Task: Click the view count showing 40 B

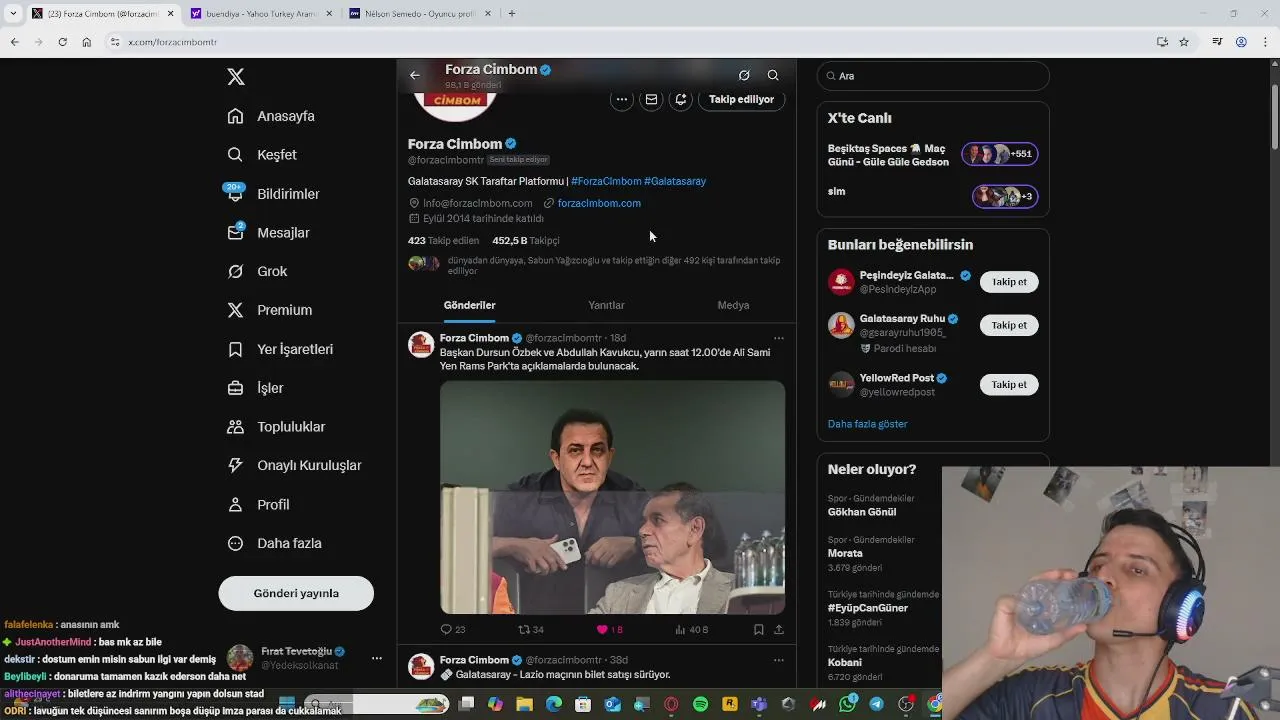Action: 691,629
